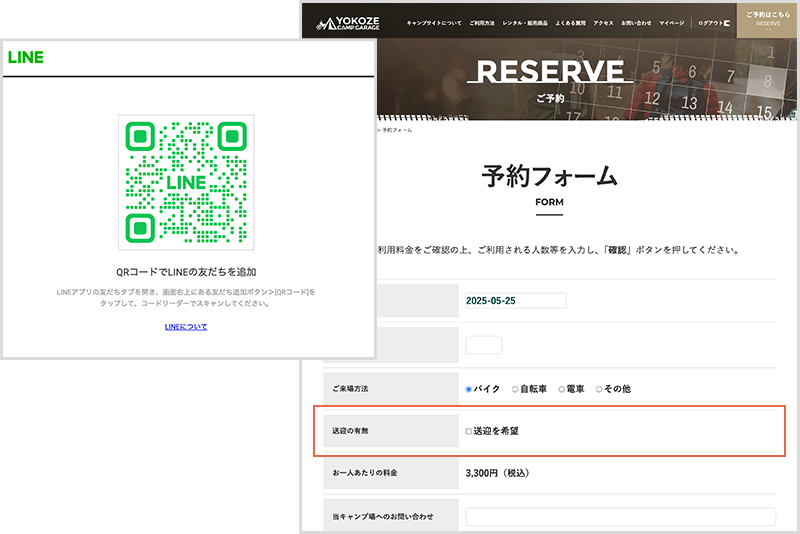
Task: Click the YOKOZE CAMP GARAGE logo
Action: tap(347, 23)
